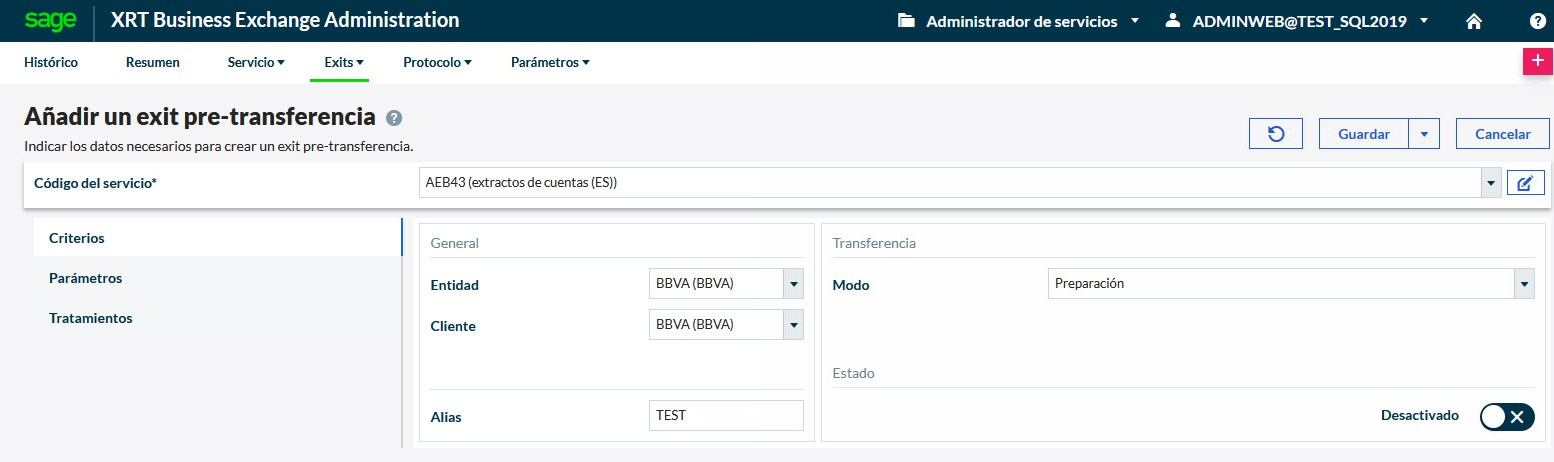
Task: Click the help icon beside page title
Action: tap(394, 118)
